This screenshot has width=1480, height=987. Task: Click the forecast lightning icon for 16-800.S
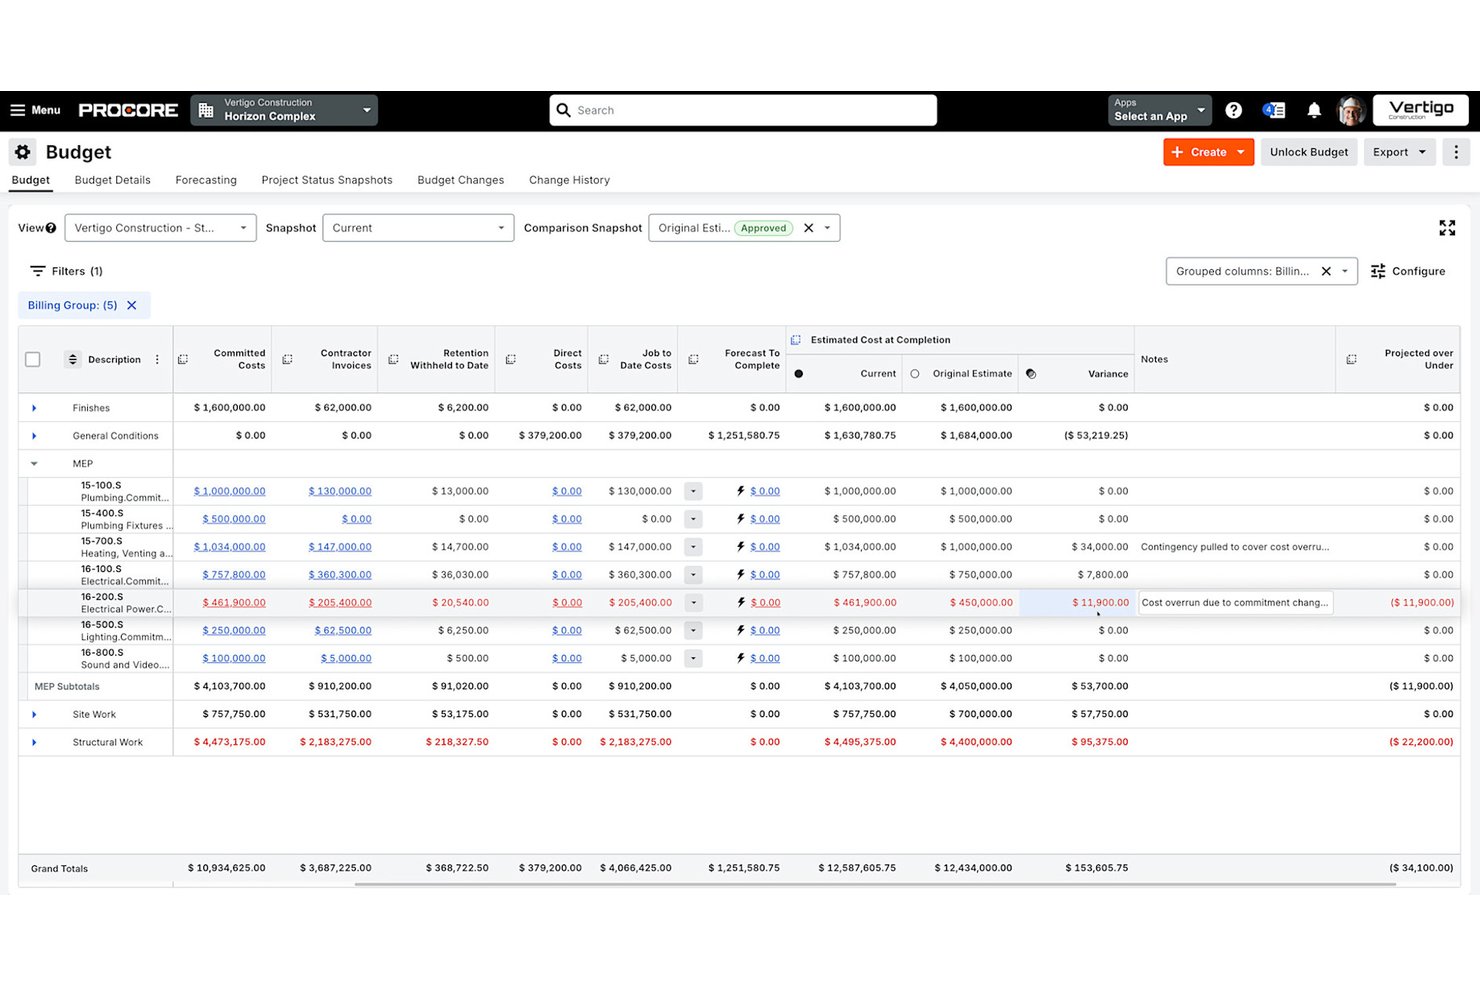tap(741, 658)
